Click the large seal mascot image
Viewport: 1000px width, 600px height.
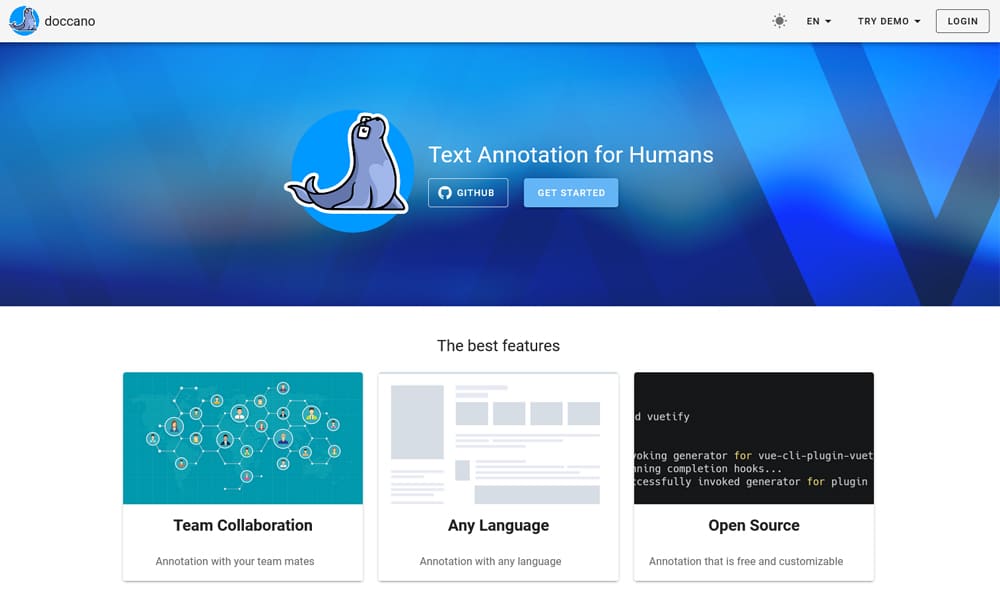pyautogui.click(x=351, y=170)
